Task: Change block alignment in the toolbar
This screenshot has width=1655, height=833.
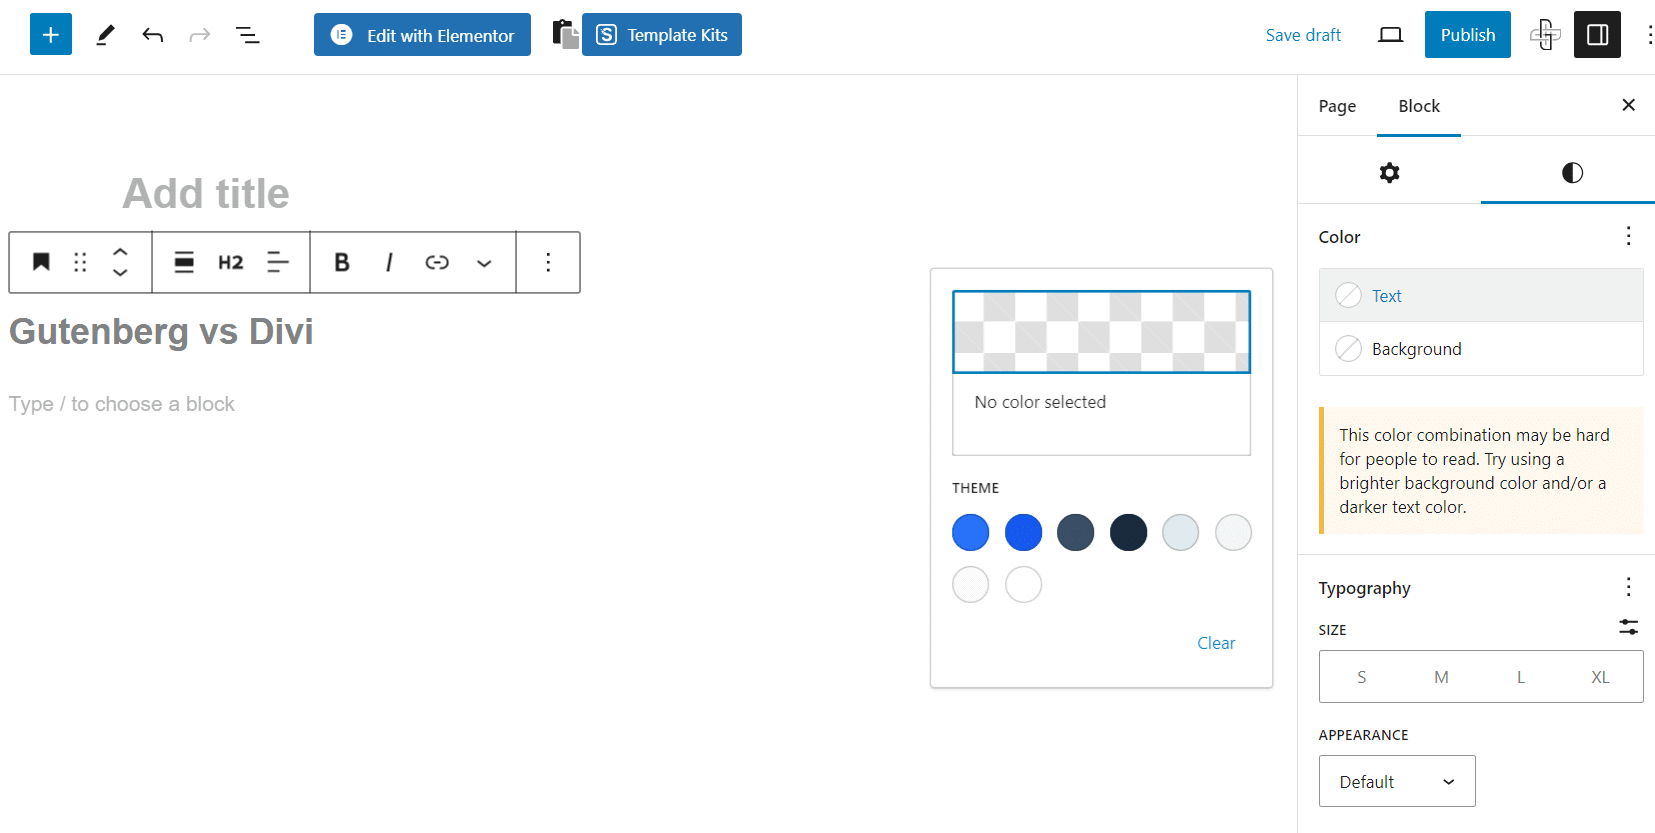Action: point(184,262)
